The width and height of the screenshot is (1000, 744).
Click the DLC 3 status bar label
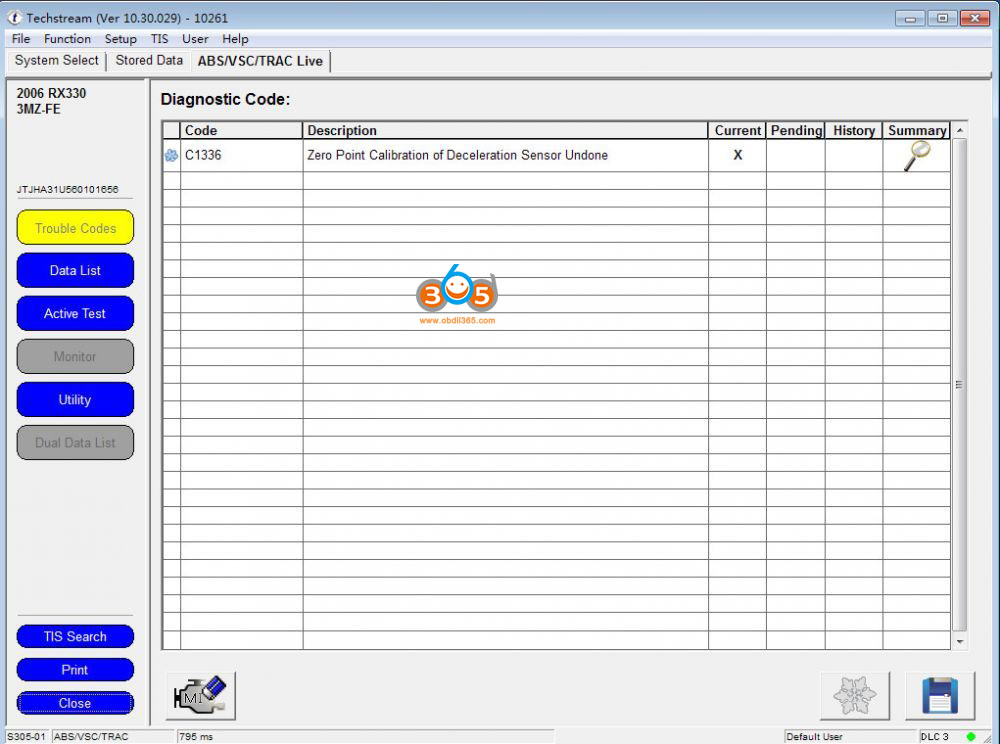point(935,736)
